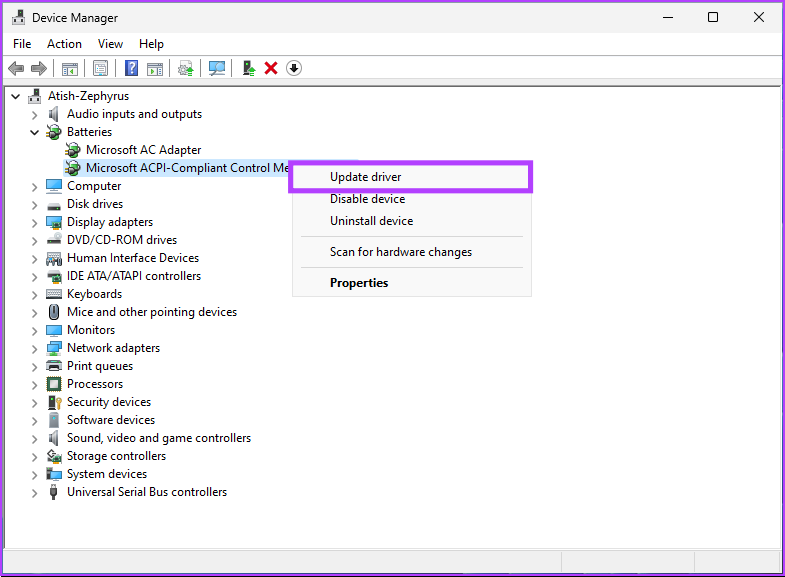Click the black down-arrow disable device icon
Viewport: 785px width, 577px height.
pos(294,68)
